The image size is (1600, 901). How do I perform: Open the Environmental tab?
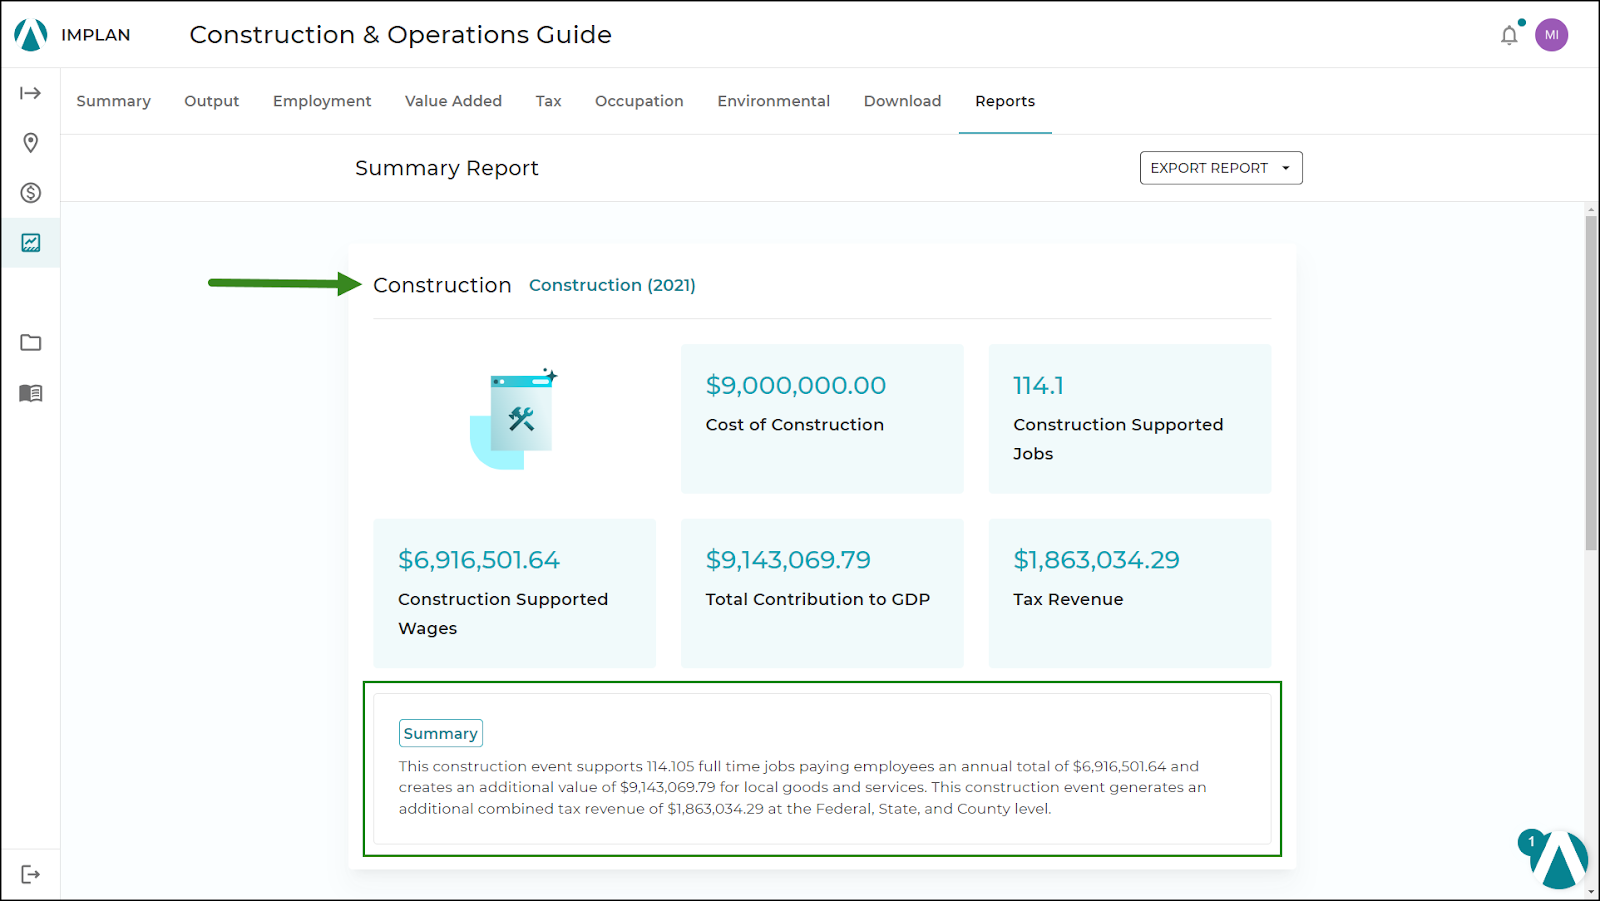pos(773,101)
